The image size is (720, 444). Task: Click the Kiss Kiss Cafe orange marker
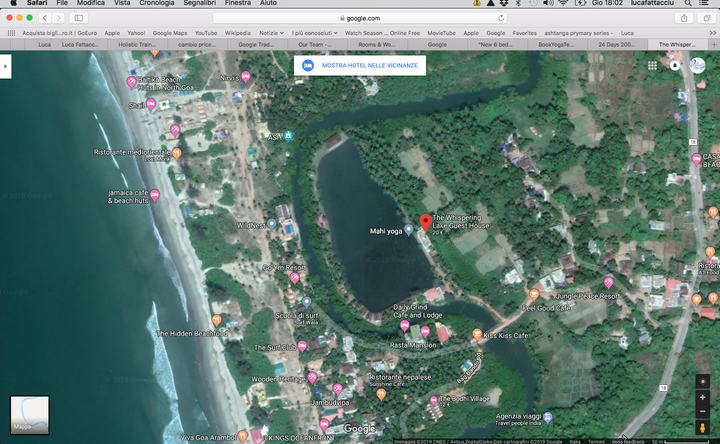pos(477,334)
